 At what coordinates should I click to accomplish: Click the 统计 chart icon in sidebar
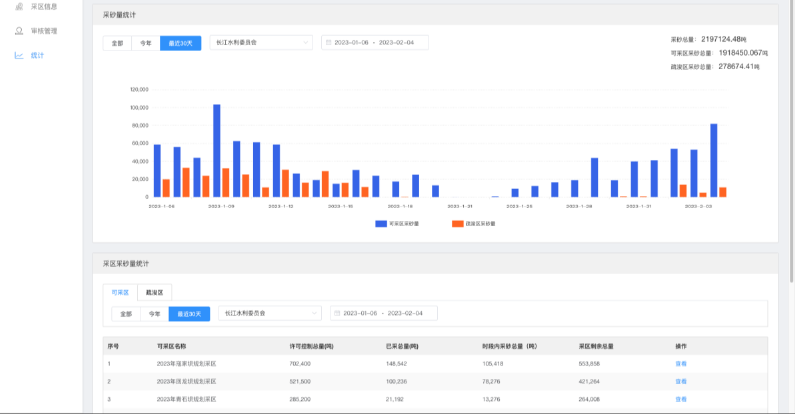[x=19, y=55]
